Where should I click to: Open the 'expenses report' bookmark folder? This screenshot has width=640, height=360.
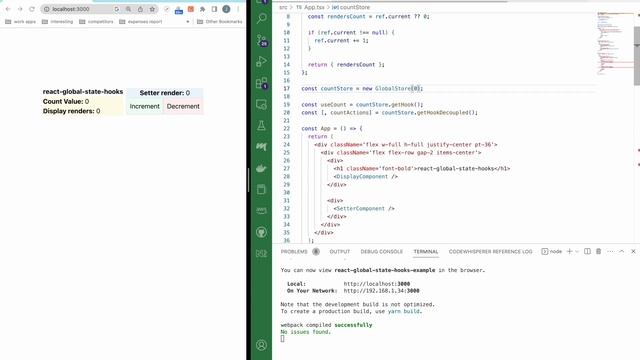tap(141, 22)
